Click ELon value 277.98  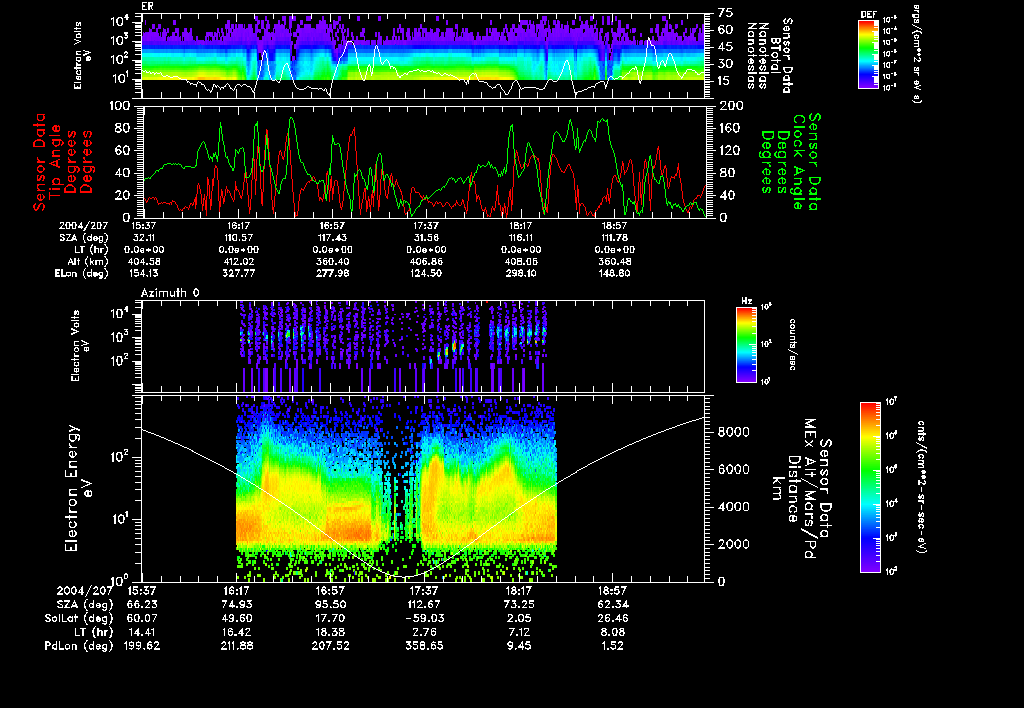pyautogui.click(x=332, y=274)
